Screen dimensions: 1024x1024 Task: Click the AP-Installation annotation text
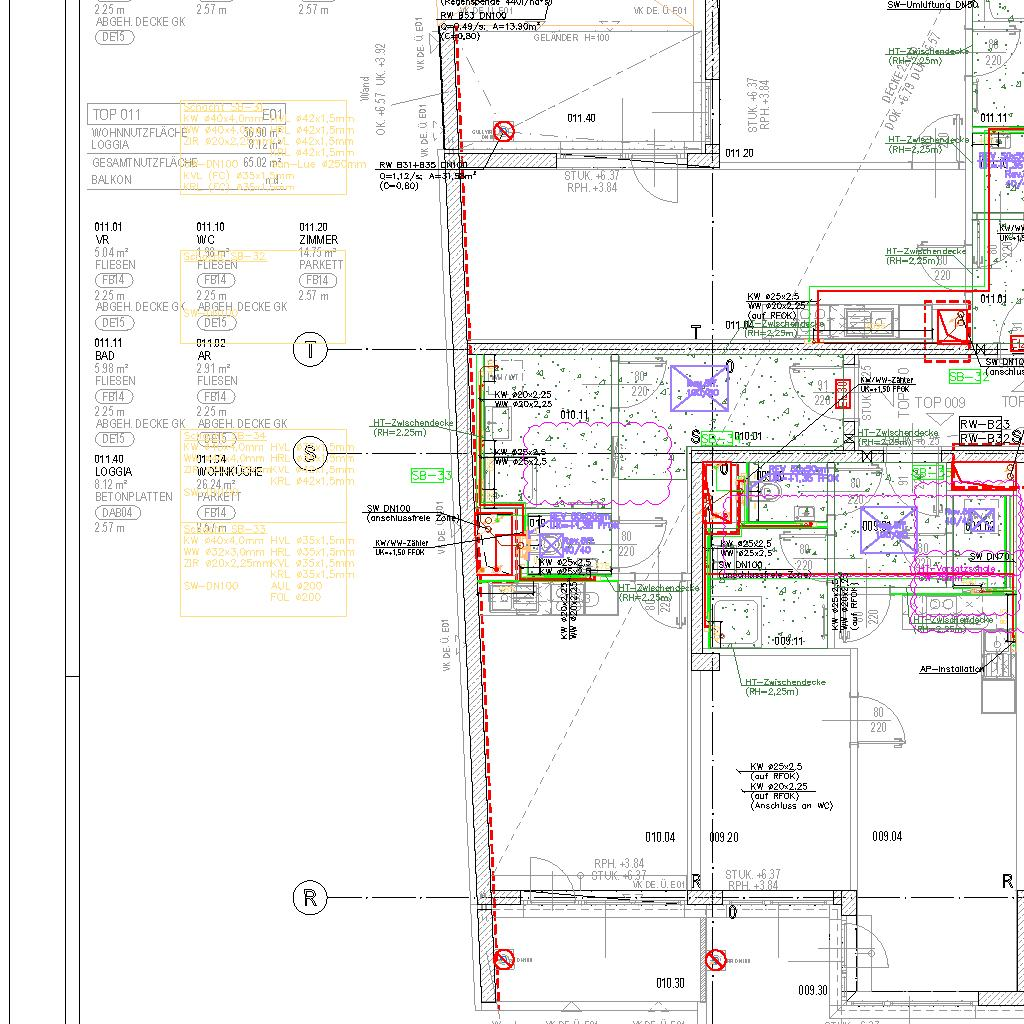tap(951, 669)
